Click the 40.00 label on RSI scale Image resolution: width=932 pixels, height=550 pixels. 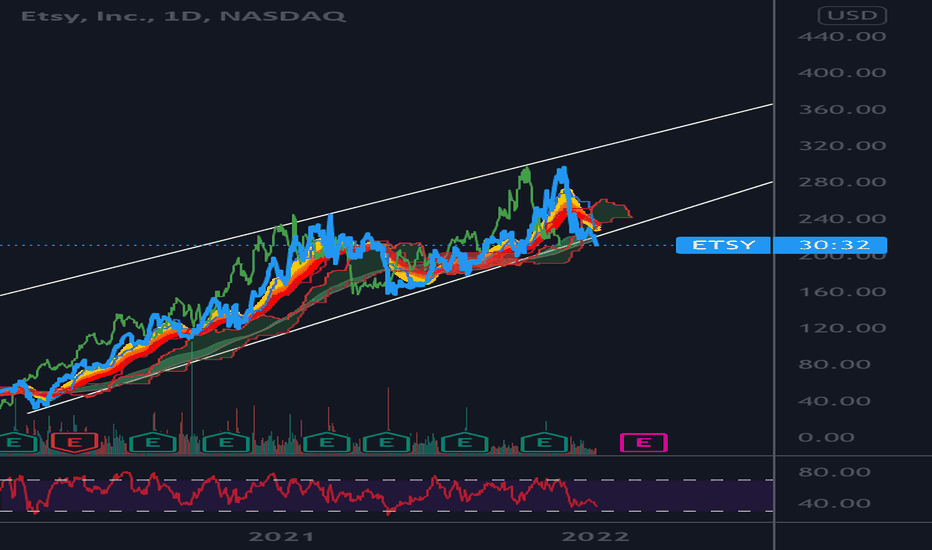[x=835, y=504]
